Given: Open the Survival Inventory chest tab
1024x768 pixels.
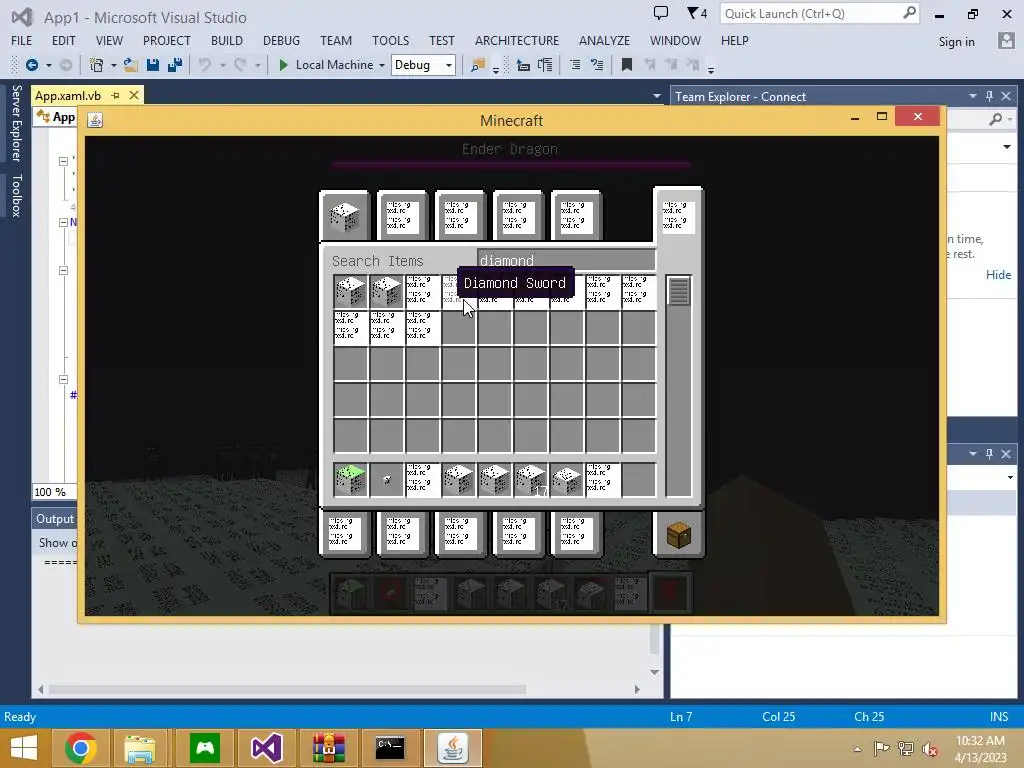Looking at the screenshot, I should coord(679,536).
